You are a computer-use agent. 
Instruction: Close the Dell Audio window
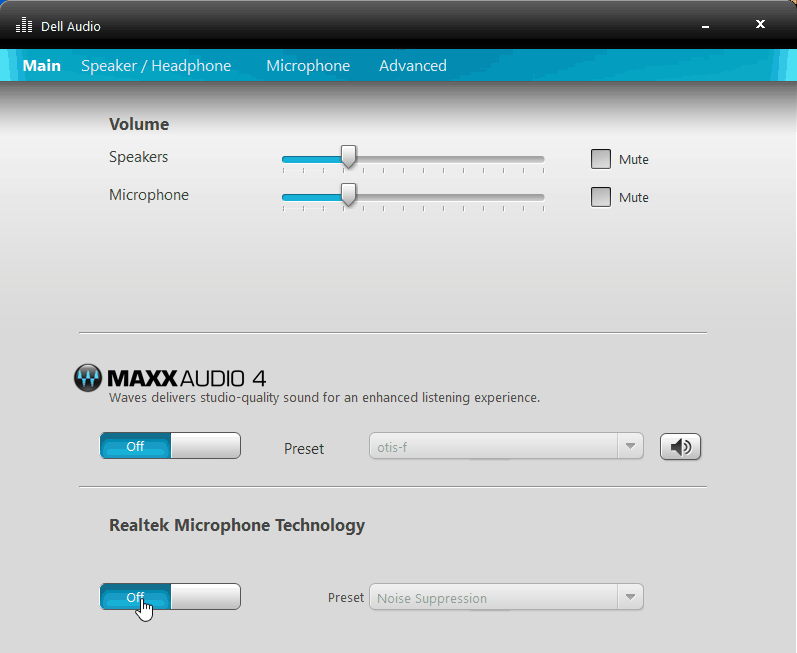pyautogui.click(x=760, y=24)
